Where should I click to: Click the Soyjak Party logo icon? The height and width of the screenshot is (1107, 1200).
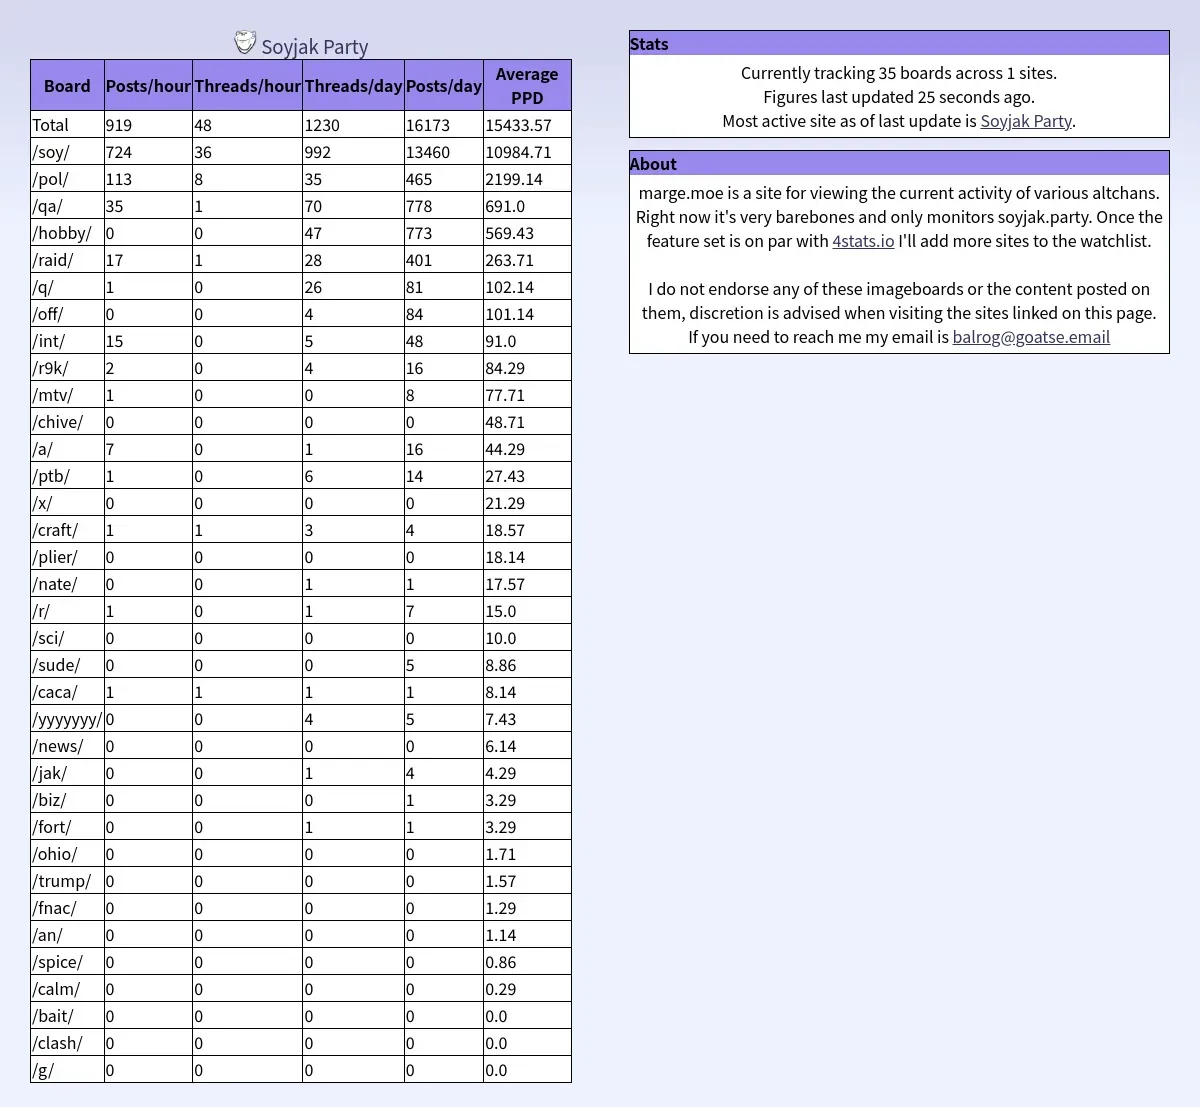[245, 42]
